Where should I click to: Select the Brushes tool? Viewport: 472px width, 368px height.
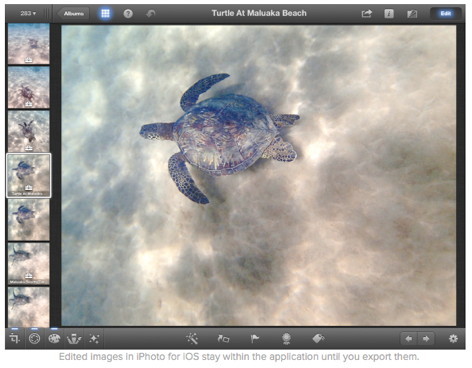(x=74, y=339)
